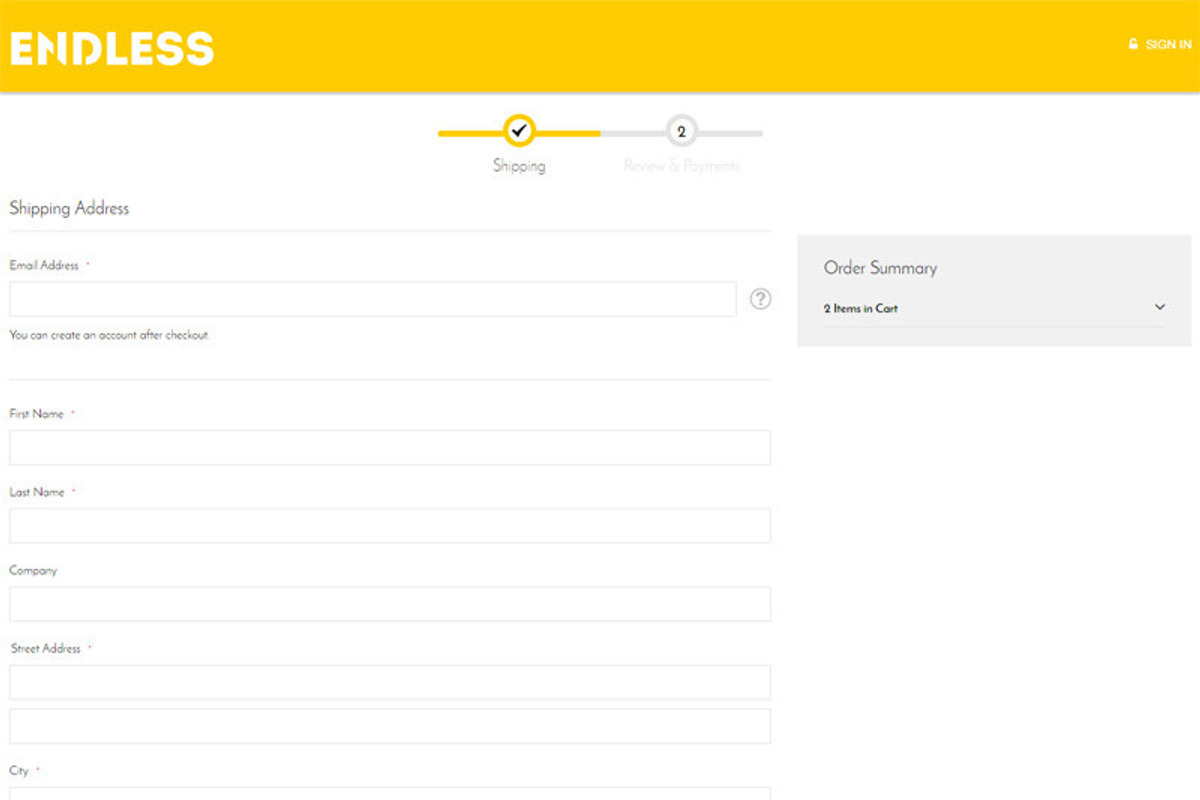This screenshot has height=800, width=1200.
Task: Expand the Order Summary chevron arrow
Action: [x=1159, y=307]
